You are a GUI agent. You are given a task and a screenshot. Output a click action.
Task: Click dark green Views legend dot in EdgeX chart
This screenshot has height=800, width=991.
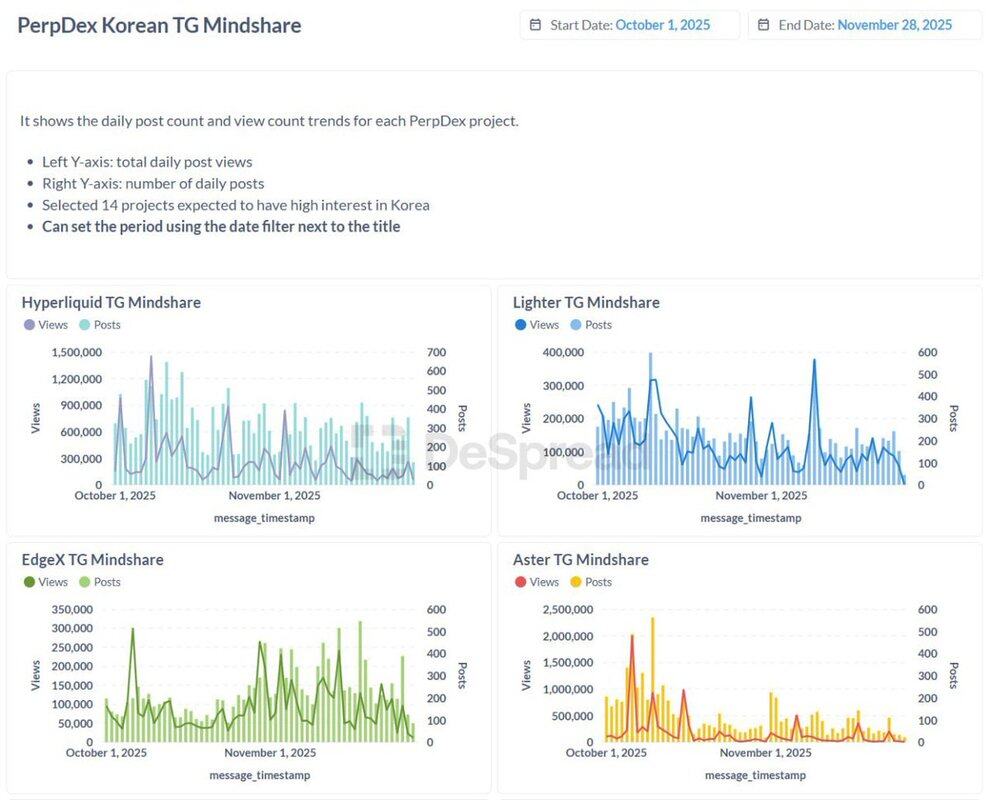tap(28, 582)
